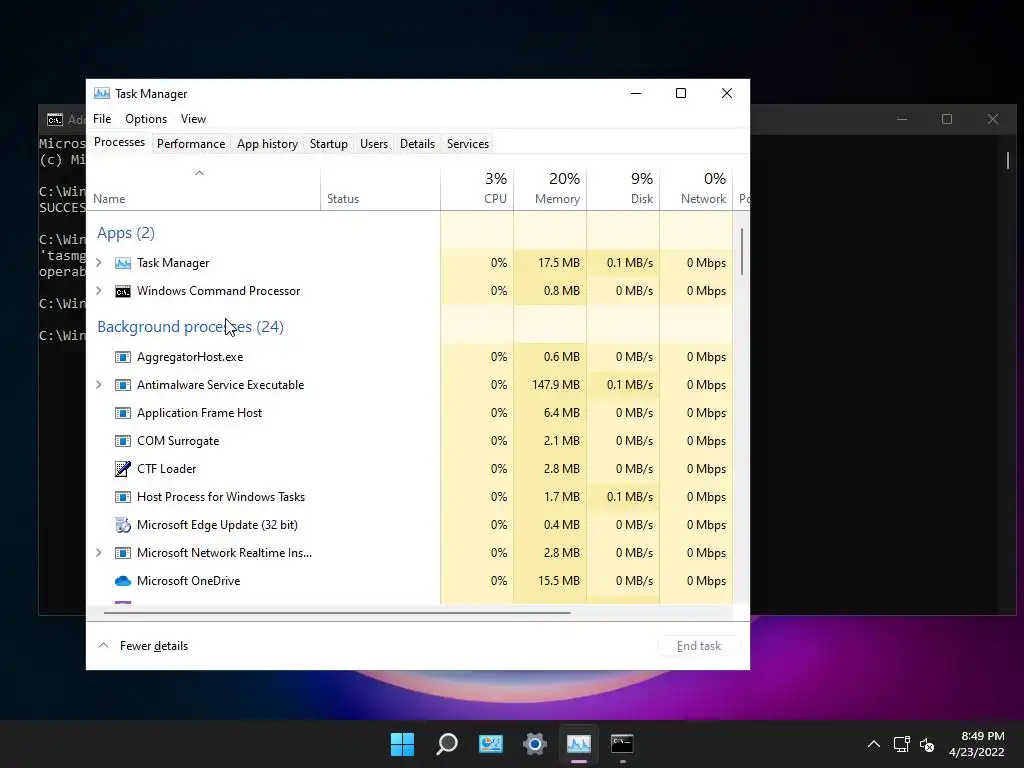Image resolution: width=1024 pixels, height=768 pixels.
Task: Click the 147.9 MB memory value
Action: [556, 385]
